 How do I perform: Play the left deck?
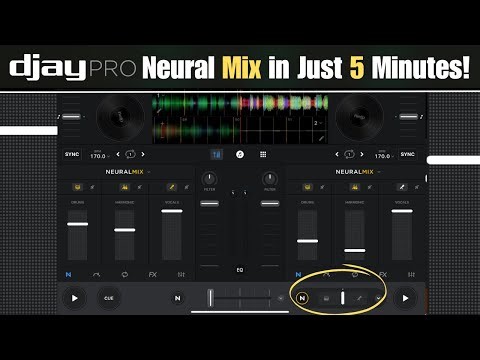click(75, 298)
